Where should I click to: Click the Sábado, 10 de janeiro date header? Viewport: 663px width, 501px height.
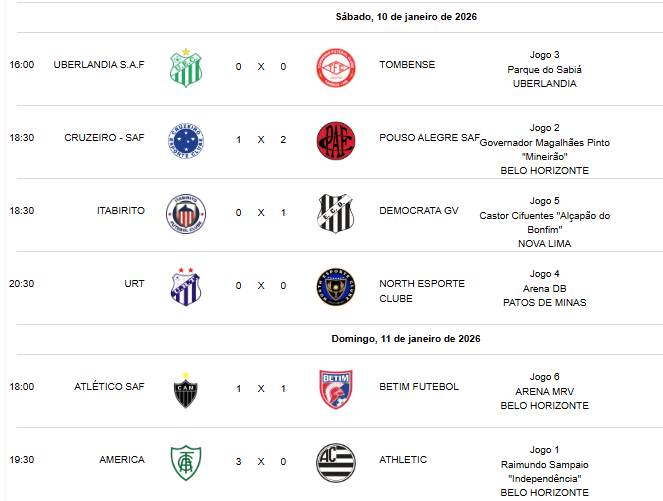(406, 16)
